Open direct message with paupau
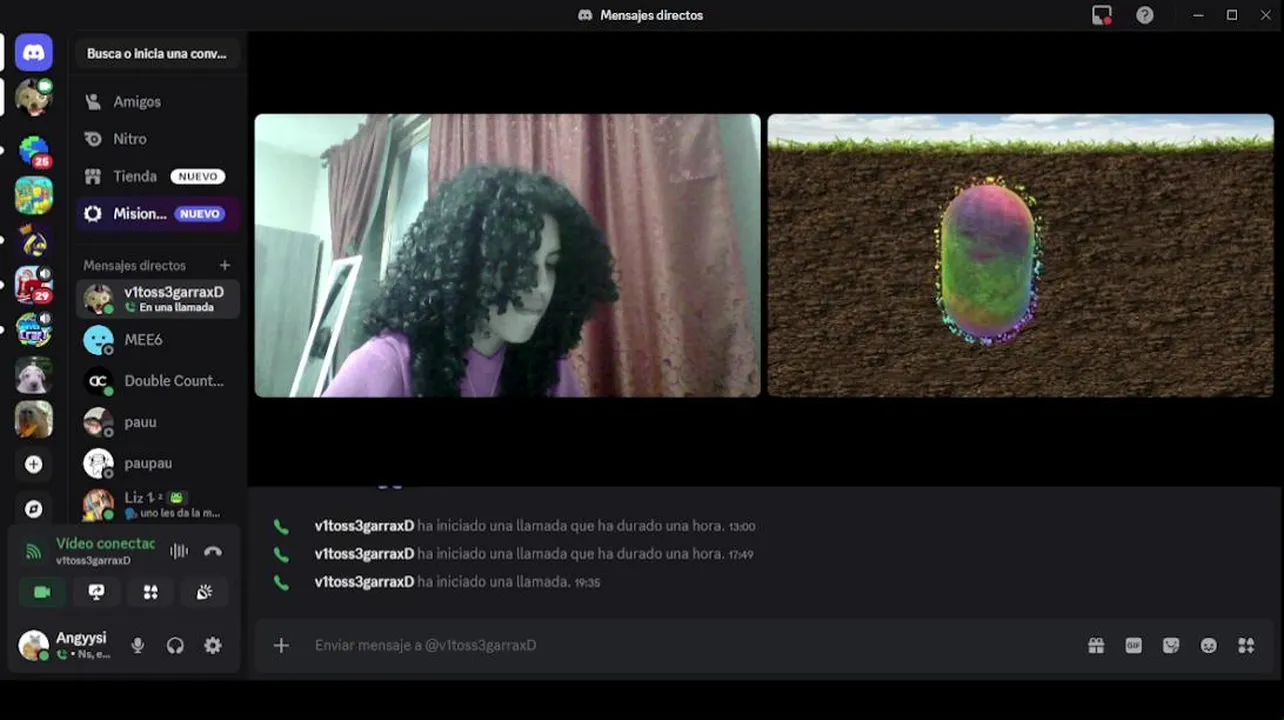The height and width of the screenshot is (720, 1284). tap(158, 463)
